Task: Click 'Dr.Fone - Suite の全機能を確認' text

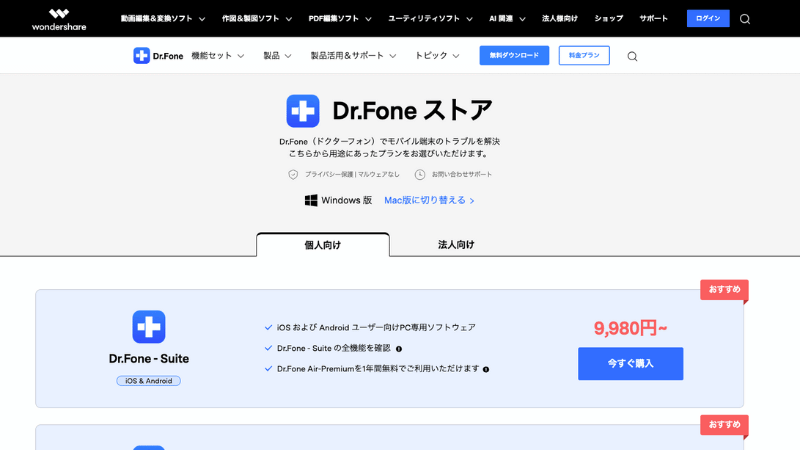Action: (x=334, y=348)
